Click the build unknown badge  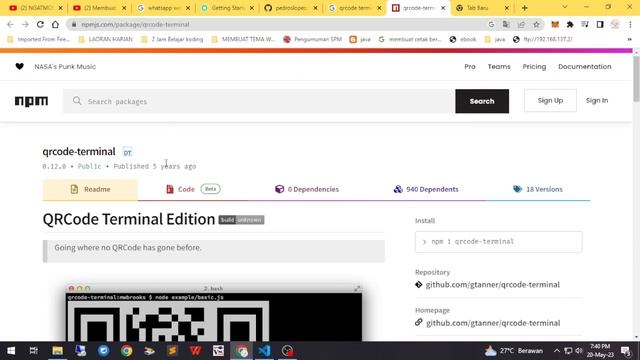[x=241, y=220]
